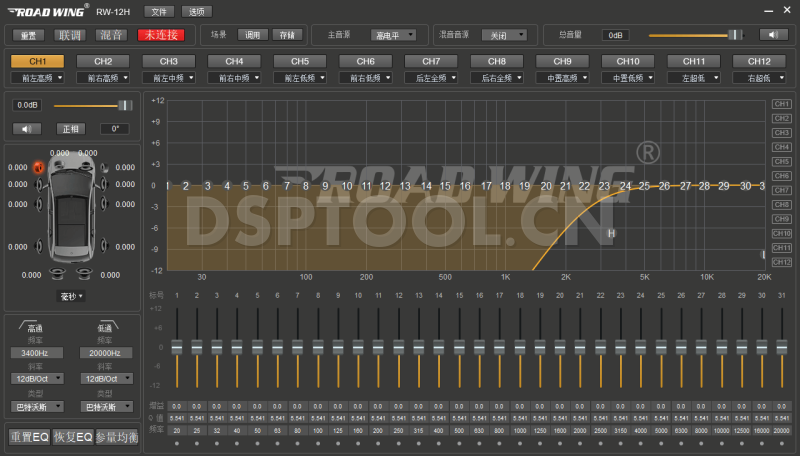Toggle the 联调 link-adjust button
Image resolution: width=800 pixels, height=456 pixels.
pyautogui.click(x=69, y=35)
